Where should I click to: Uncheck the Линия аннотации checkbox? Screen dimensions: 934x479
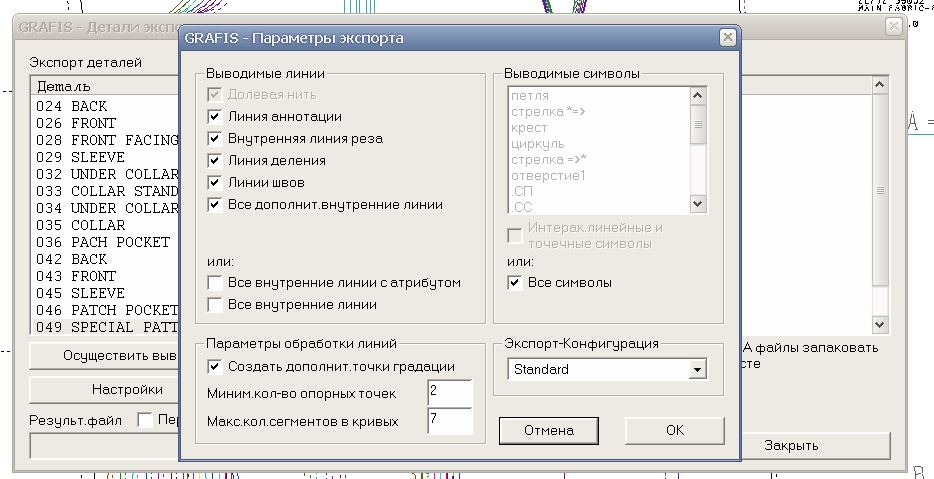(214, 116)
